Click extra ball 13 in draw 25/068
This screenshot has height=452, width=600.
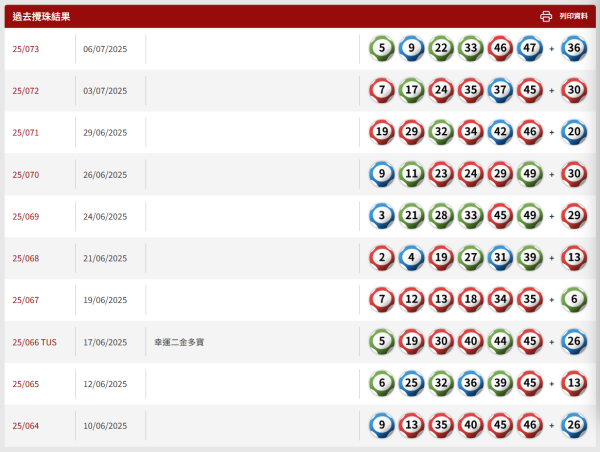tap(574, 258)
